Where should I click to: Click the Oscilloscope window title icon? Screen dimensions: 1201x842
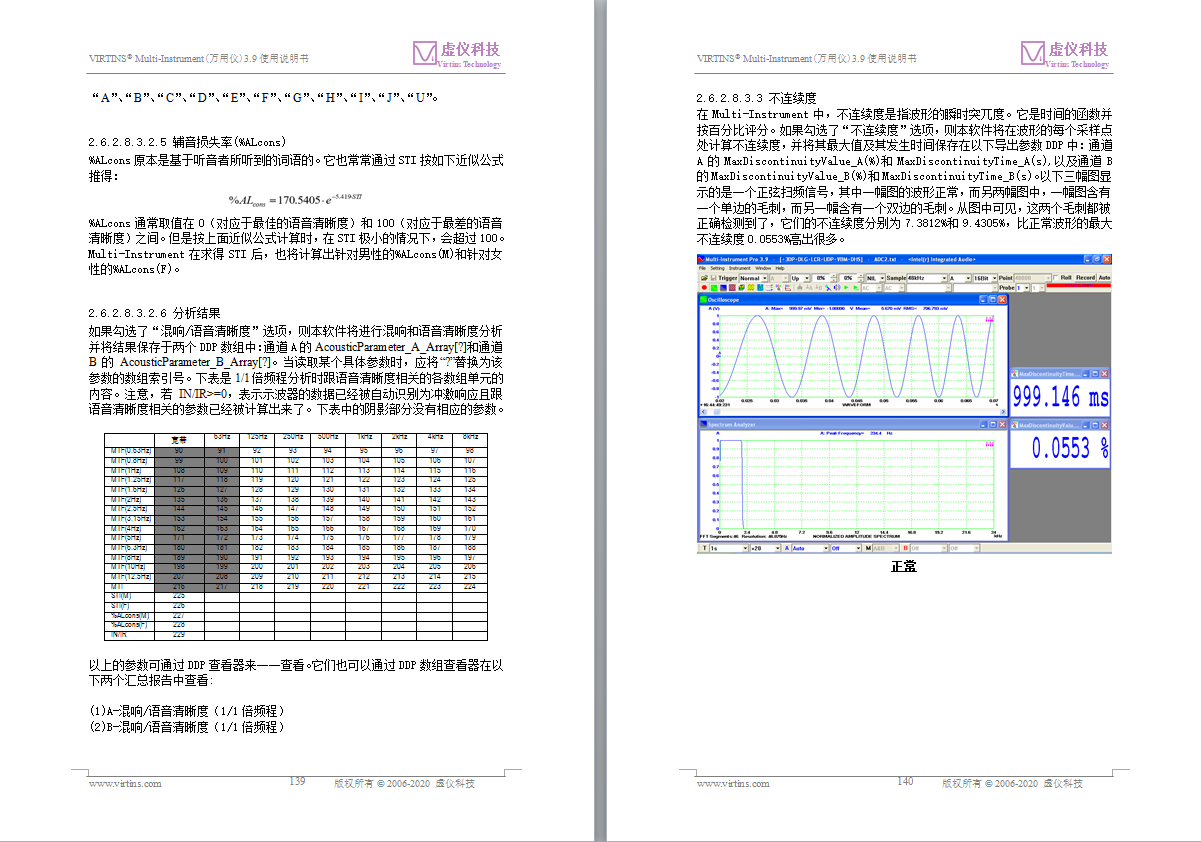pyautogui.click(x=703, y=299)
